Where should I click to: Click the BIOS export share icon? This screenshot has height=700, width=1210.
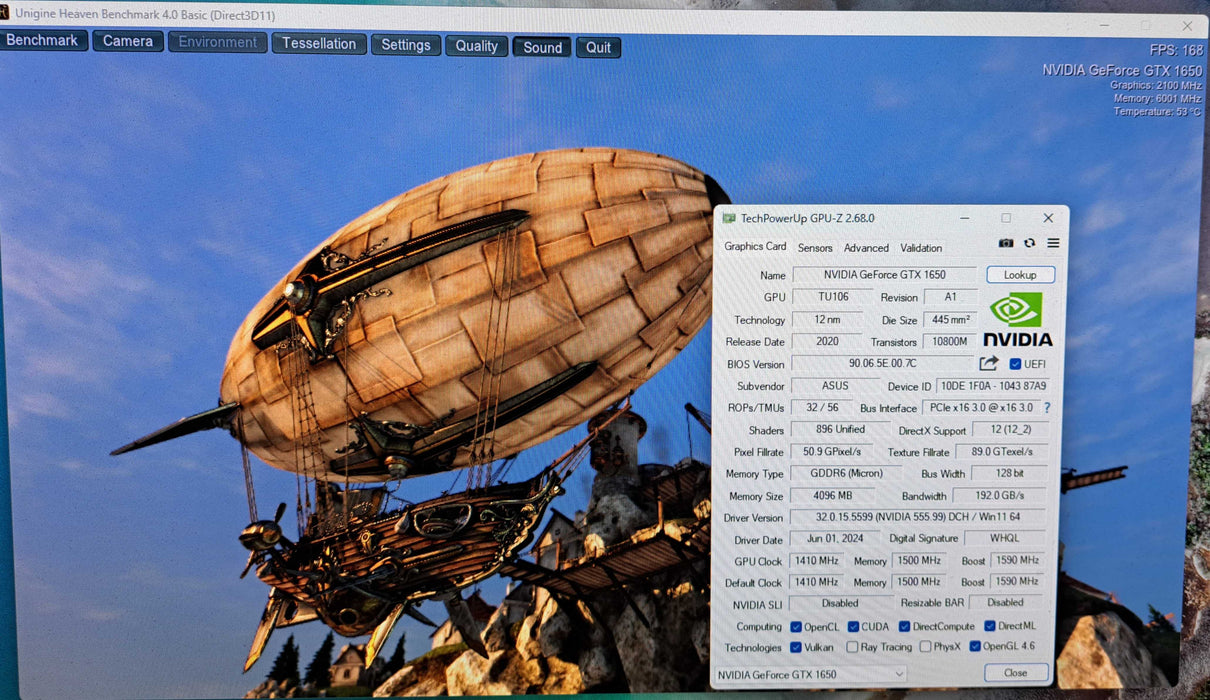click(x=989, y=364)
